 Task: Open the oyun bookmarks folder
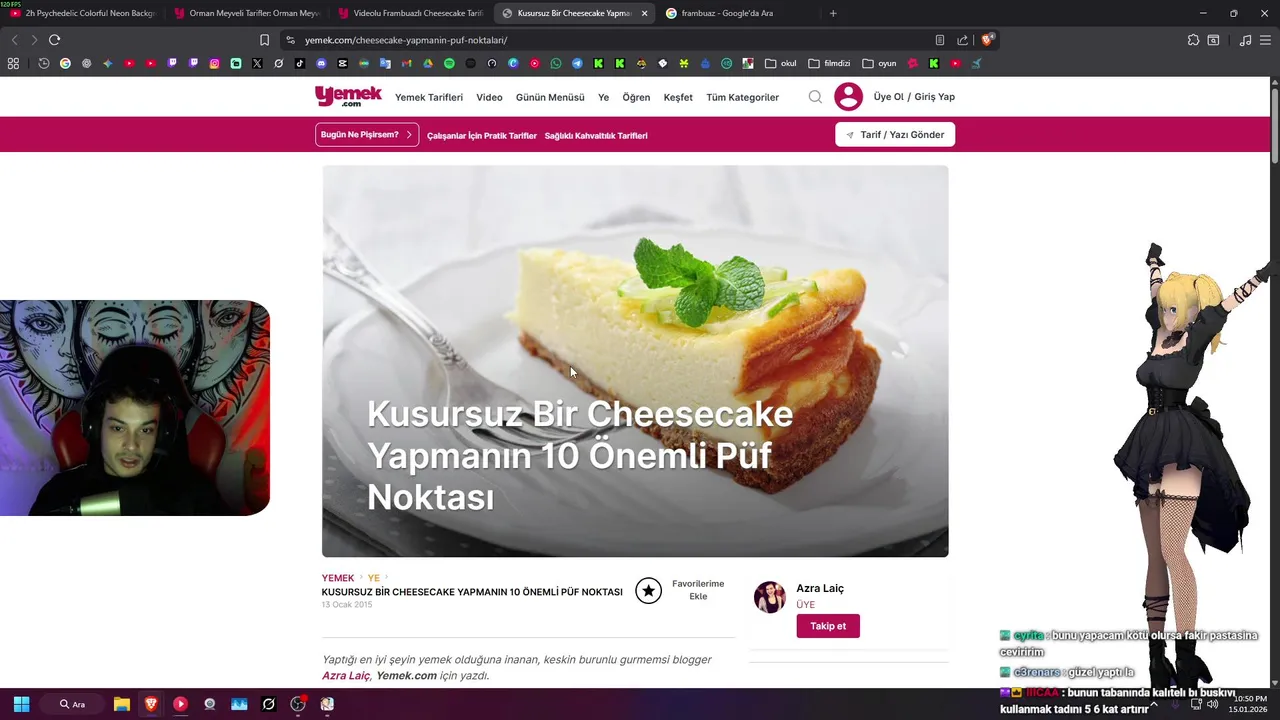[879, 63]
